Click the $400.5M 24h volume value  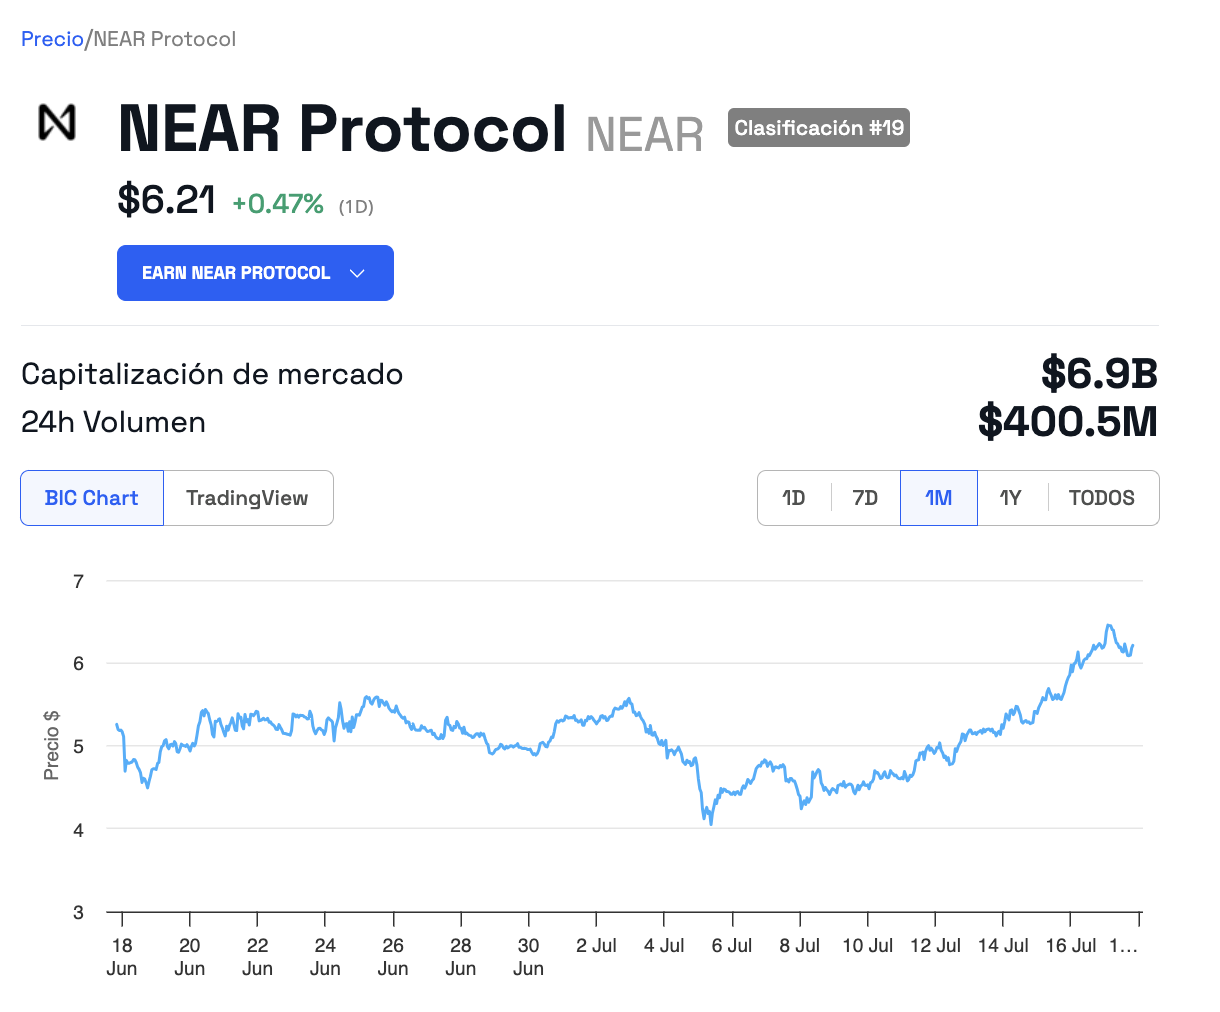(x=1067, y=421)
